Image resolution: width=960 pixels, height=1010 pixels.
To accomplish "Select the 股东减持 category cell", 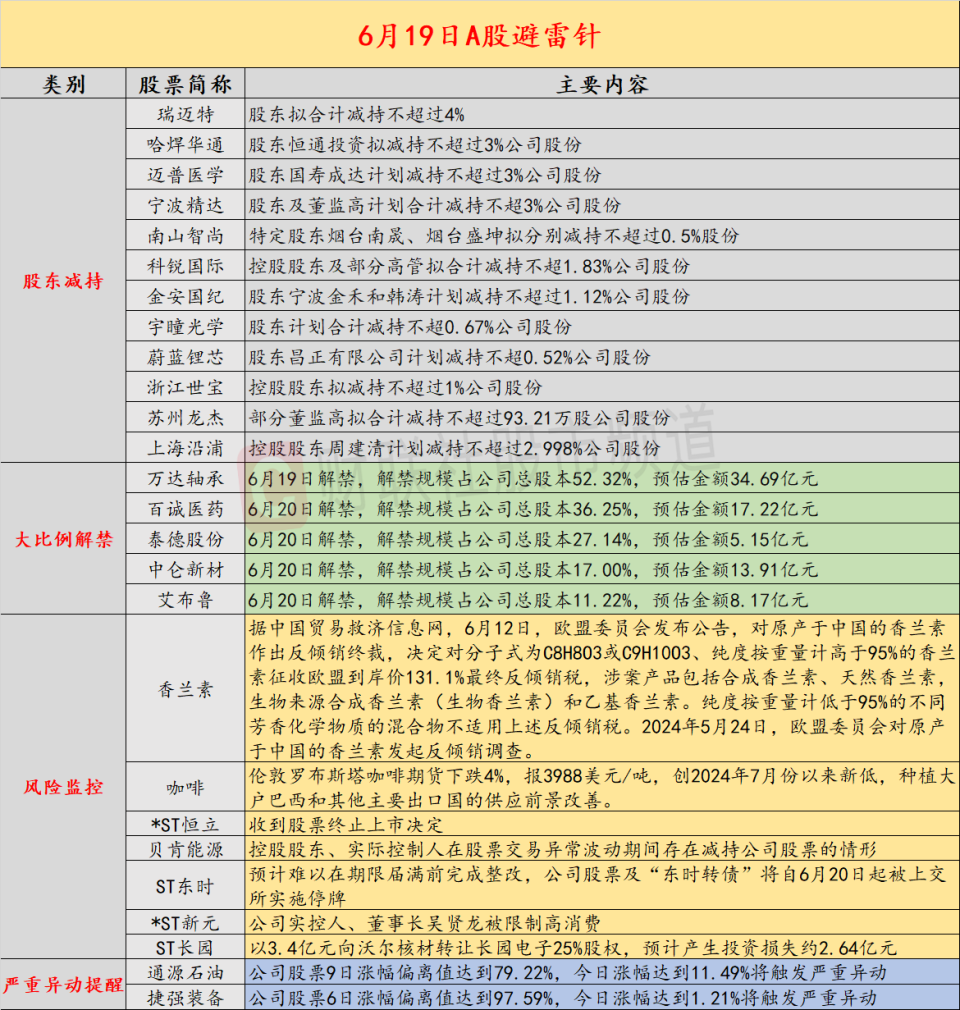I will click(63, 281).
